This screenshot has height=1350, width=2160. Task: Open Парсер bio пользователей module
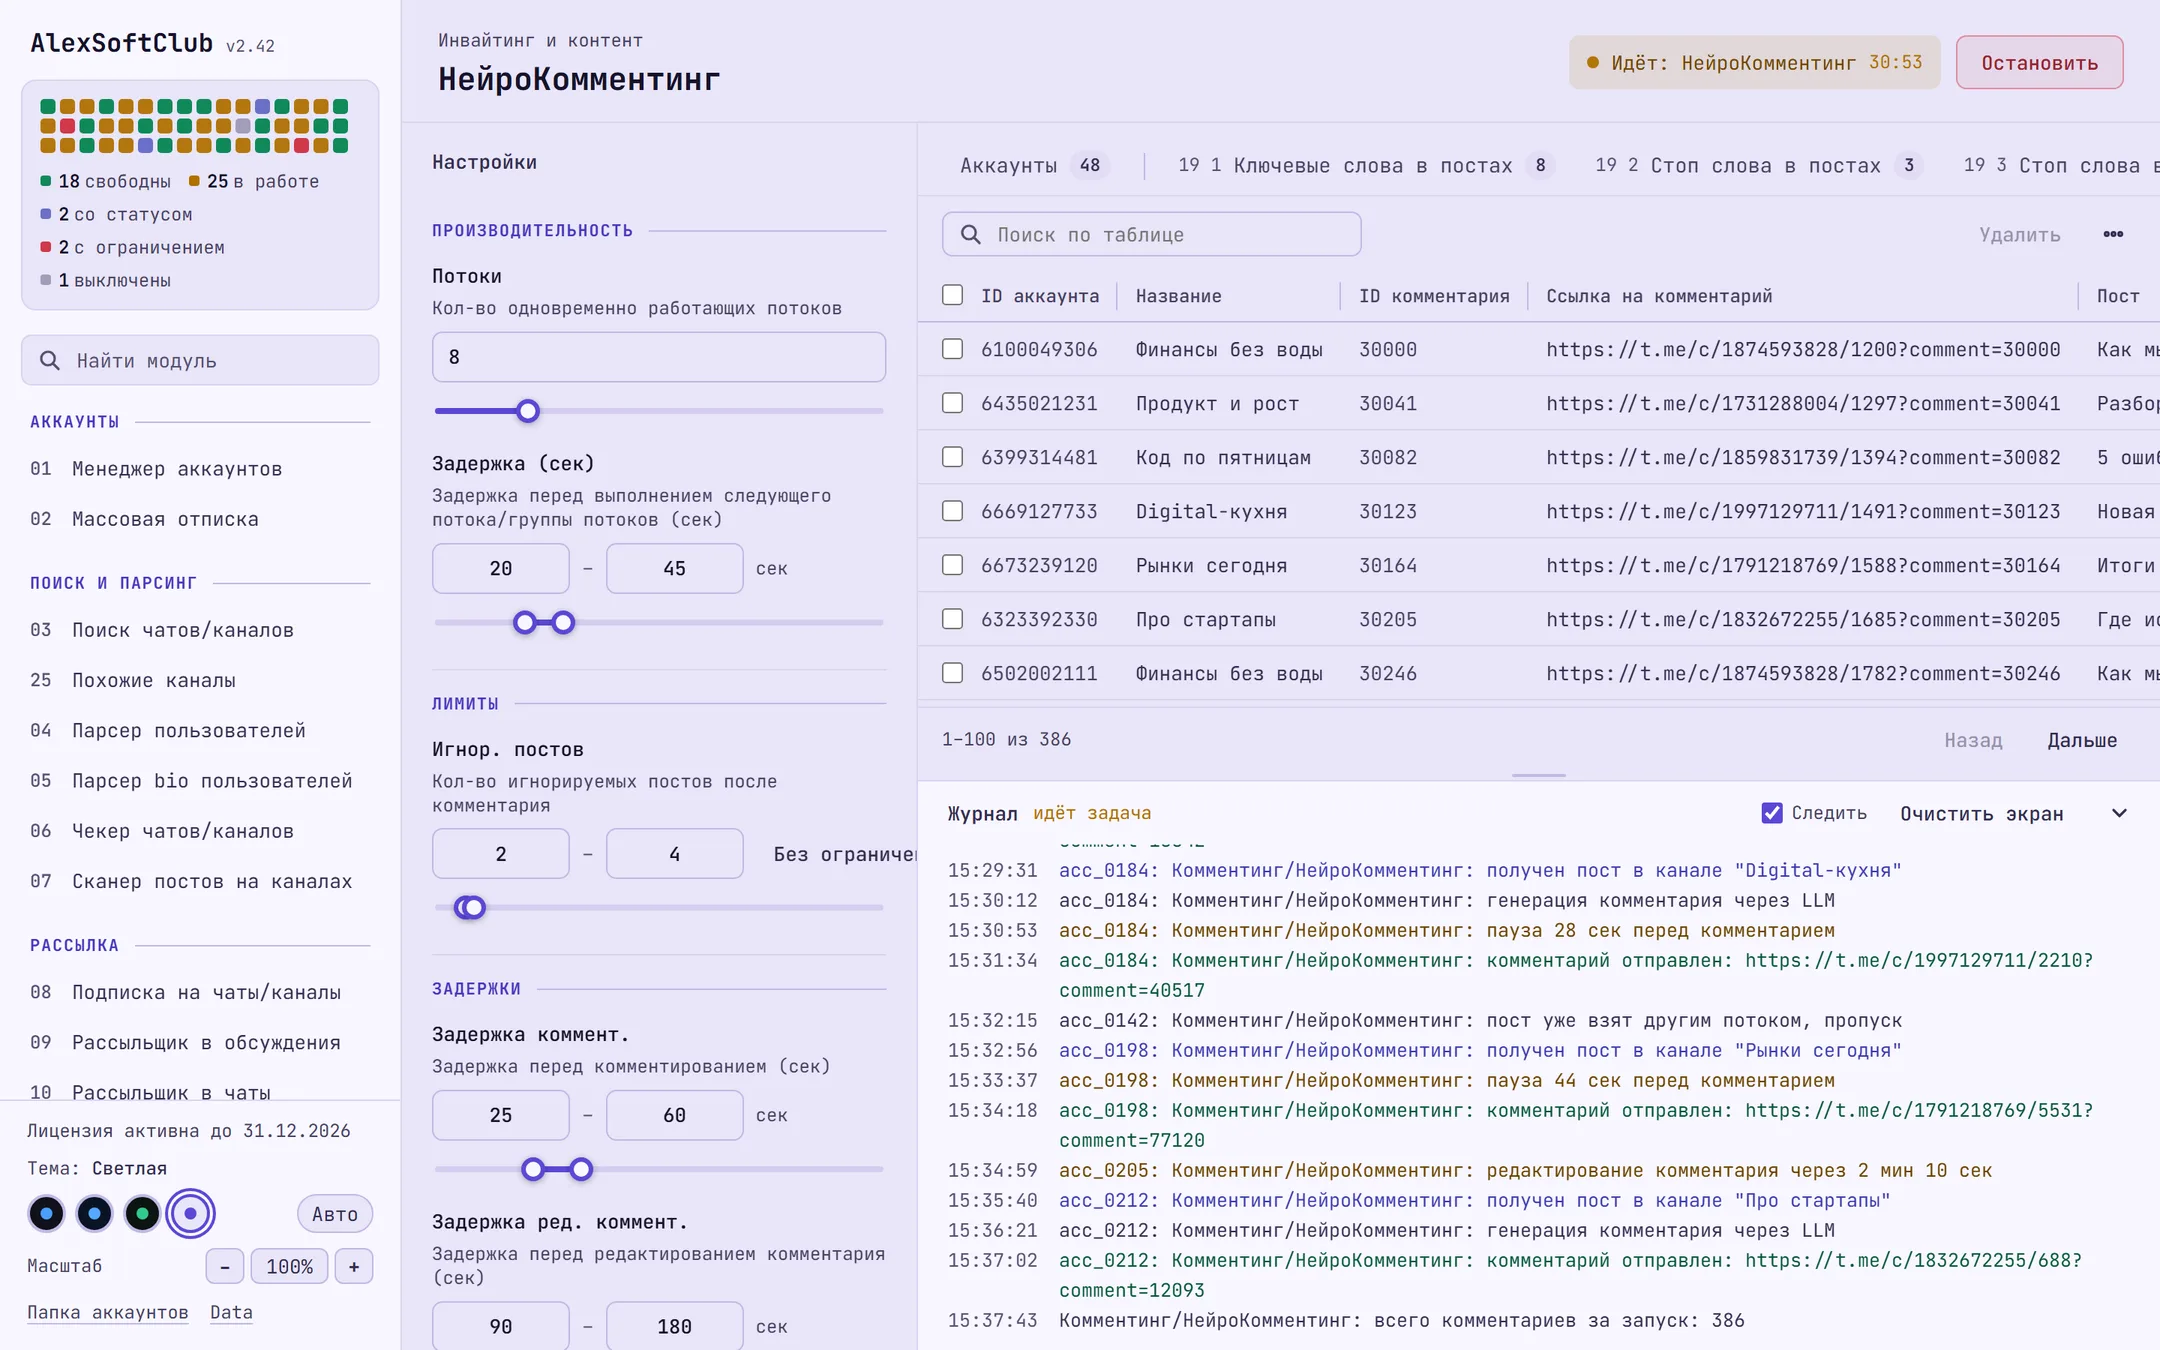pos(200,781)
